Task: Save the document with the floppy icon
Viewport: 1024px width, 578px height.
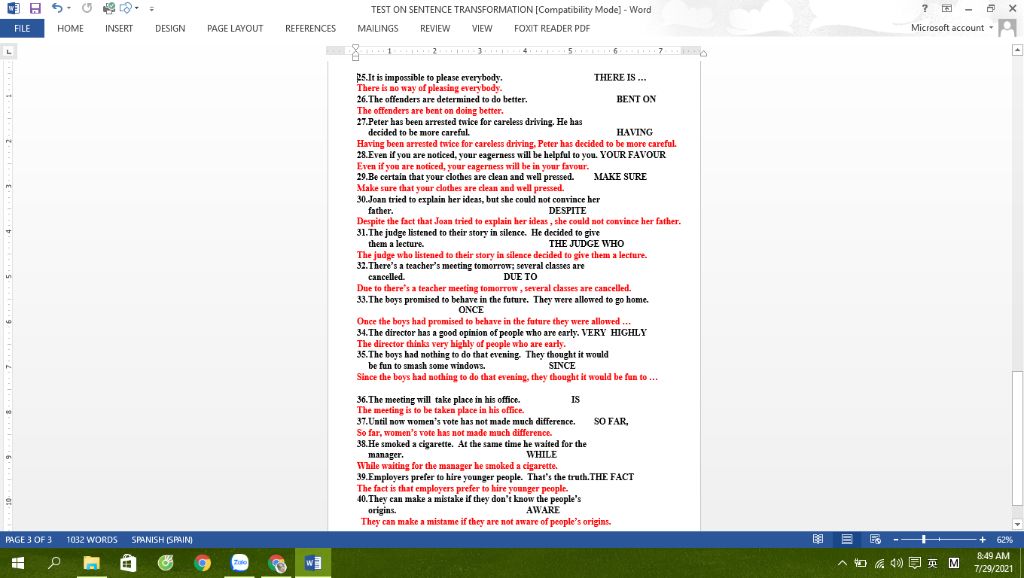Action: click(35, 8)
